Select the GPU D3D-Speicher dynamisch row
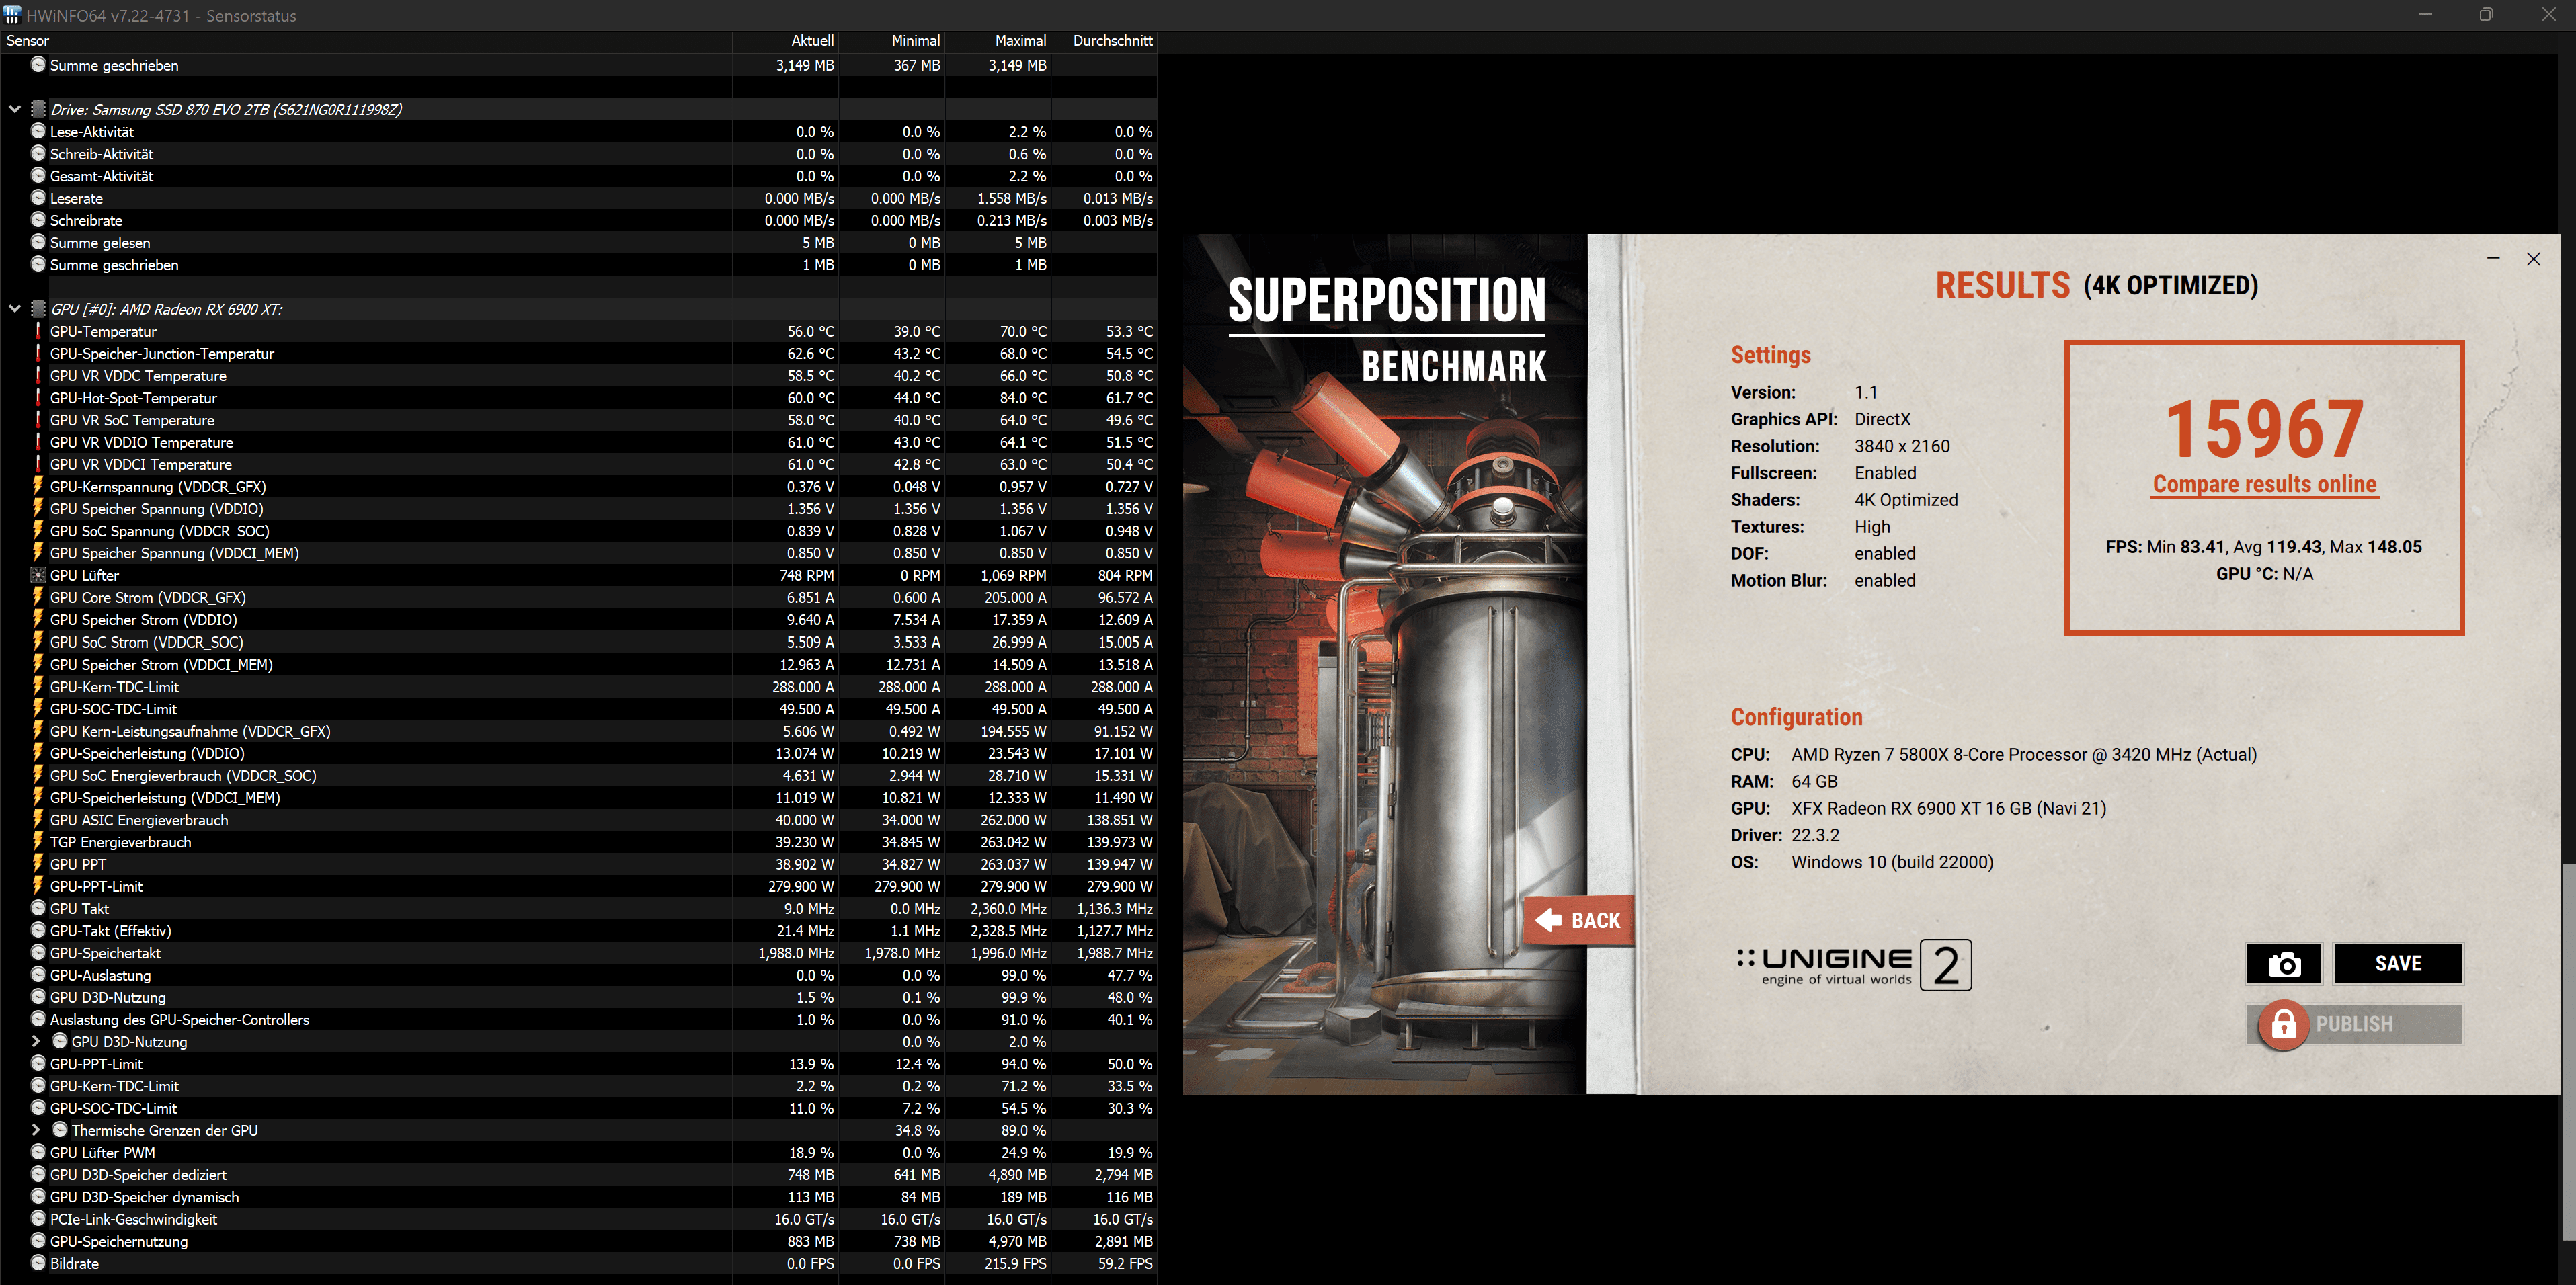This screenshot has width=2576, height=1285. 579,1197
